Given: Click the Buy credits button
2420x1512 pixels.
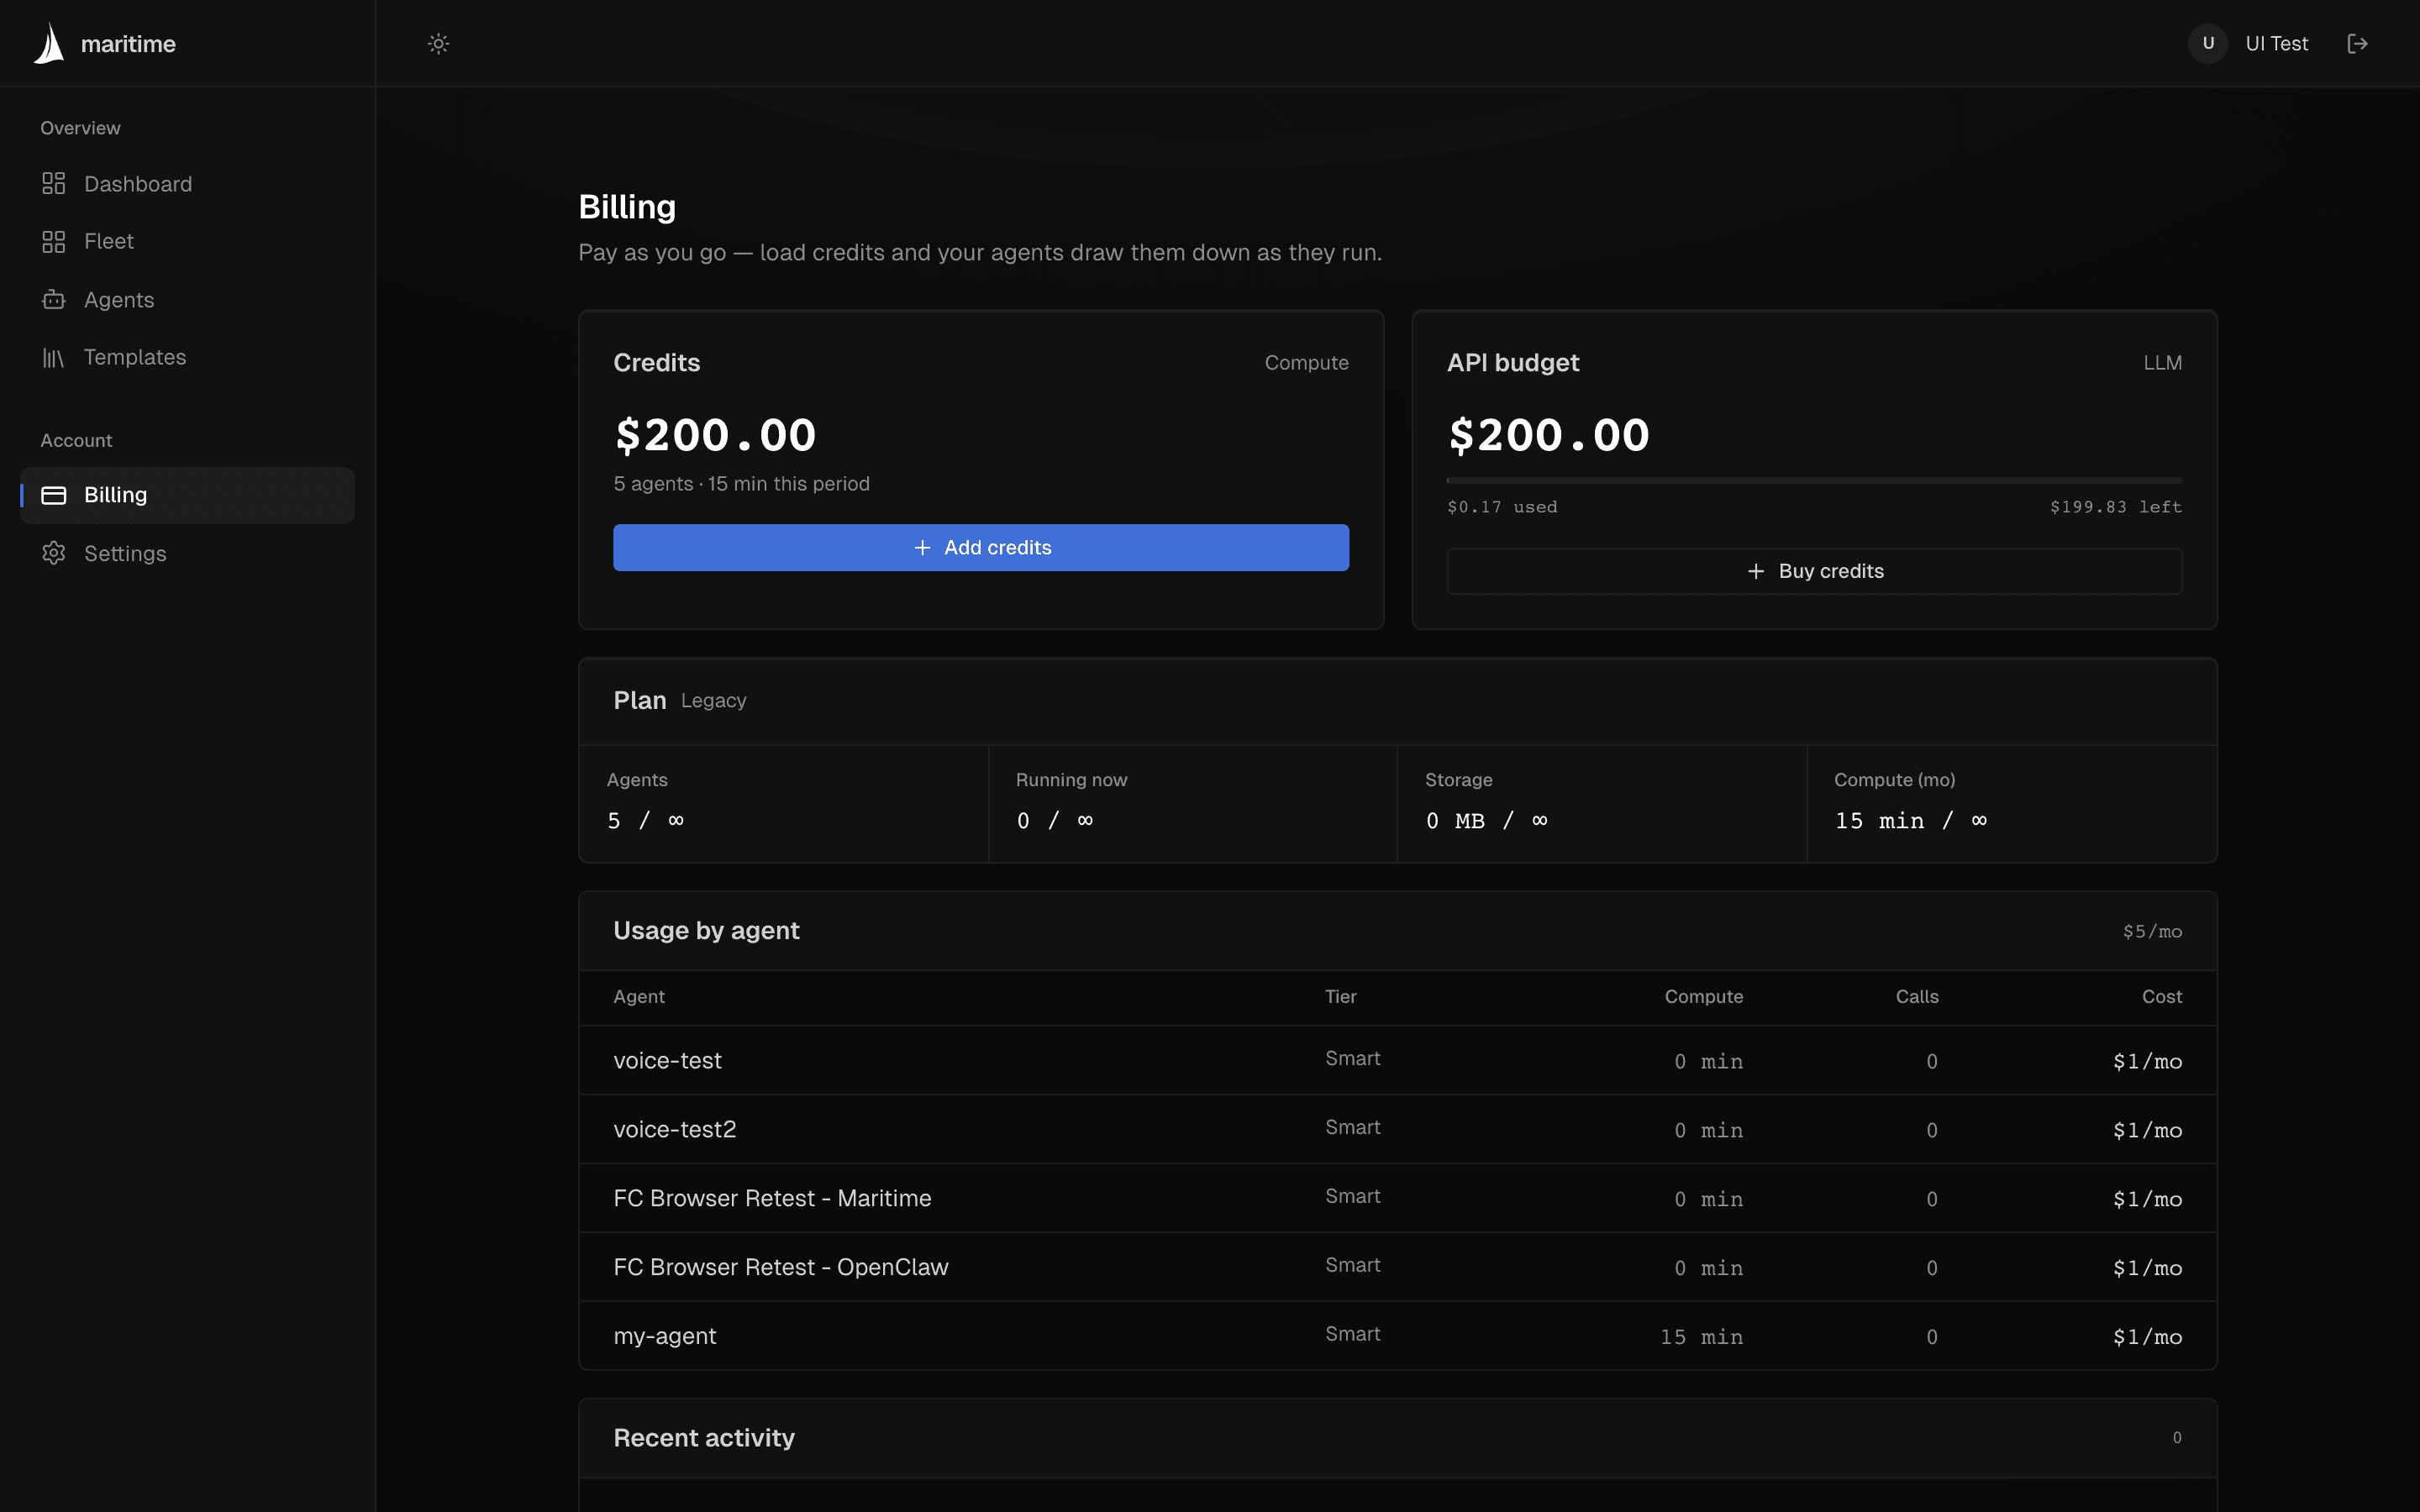Looking at the screenshot, I should (x=1814, y=571).
